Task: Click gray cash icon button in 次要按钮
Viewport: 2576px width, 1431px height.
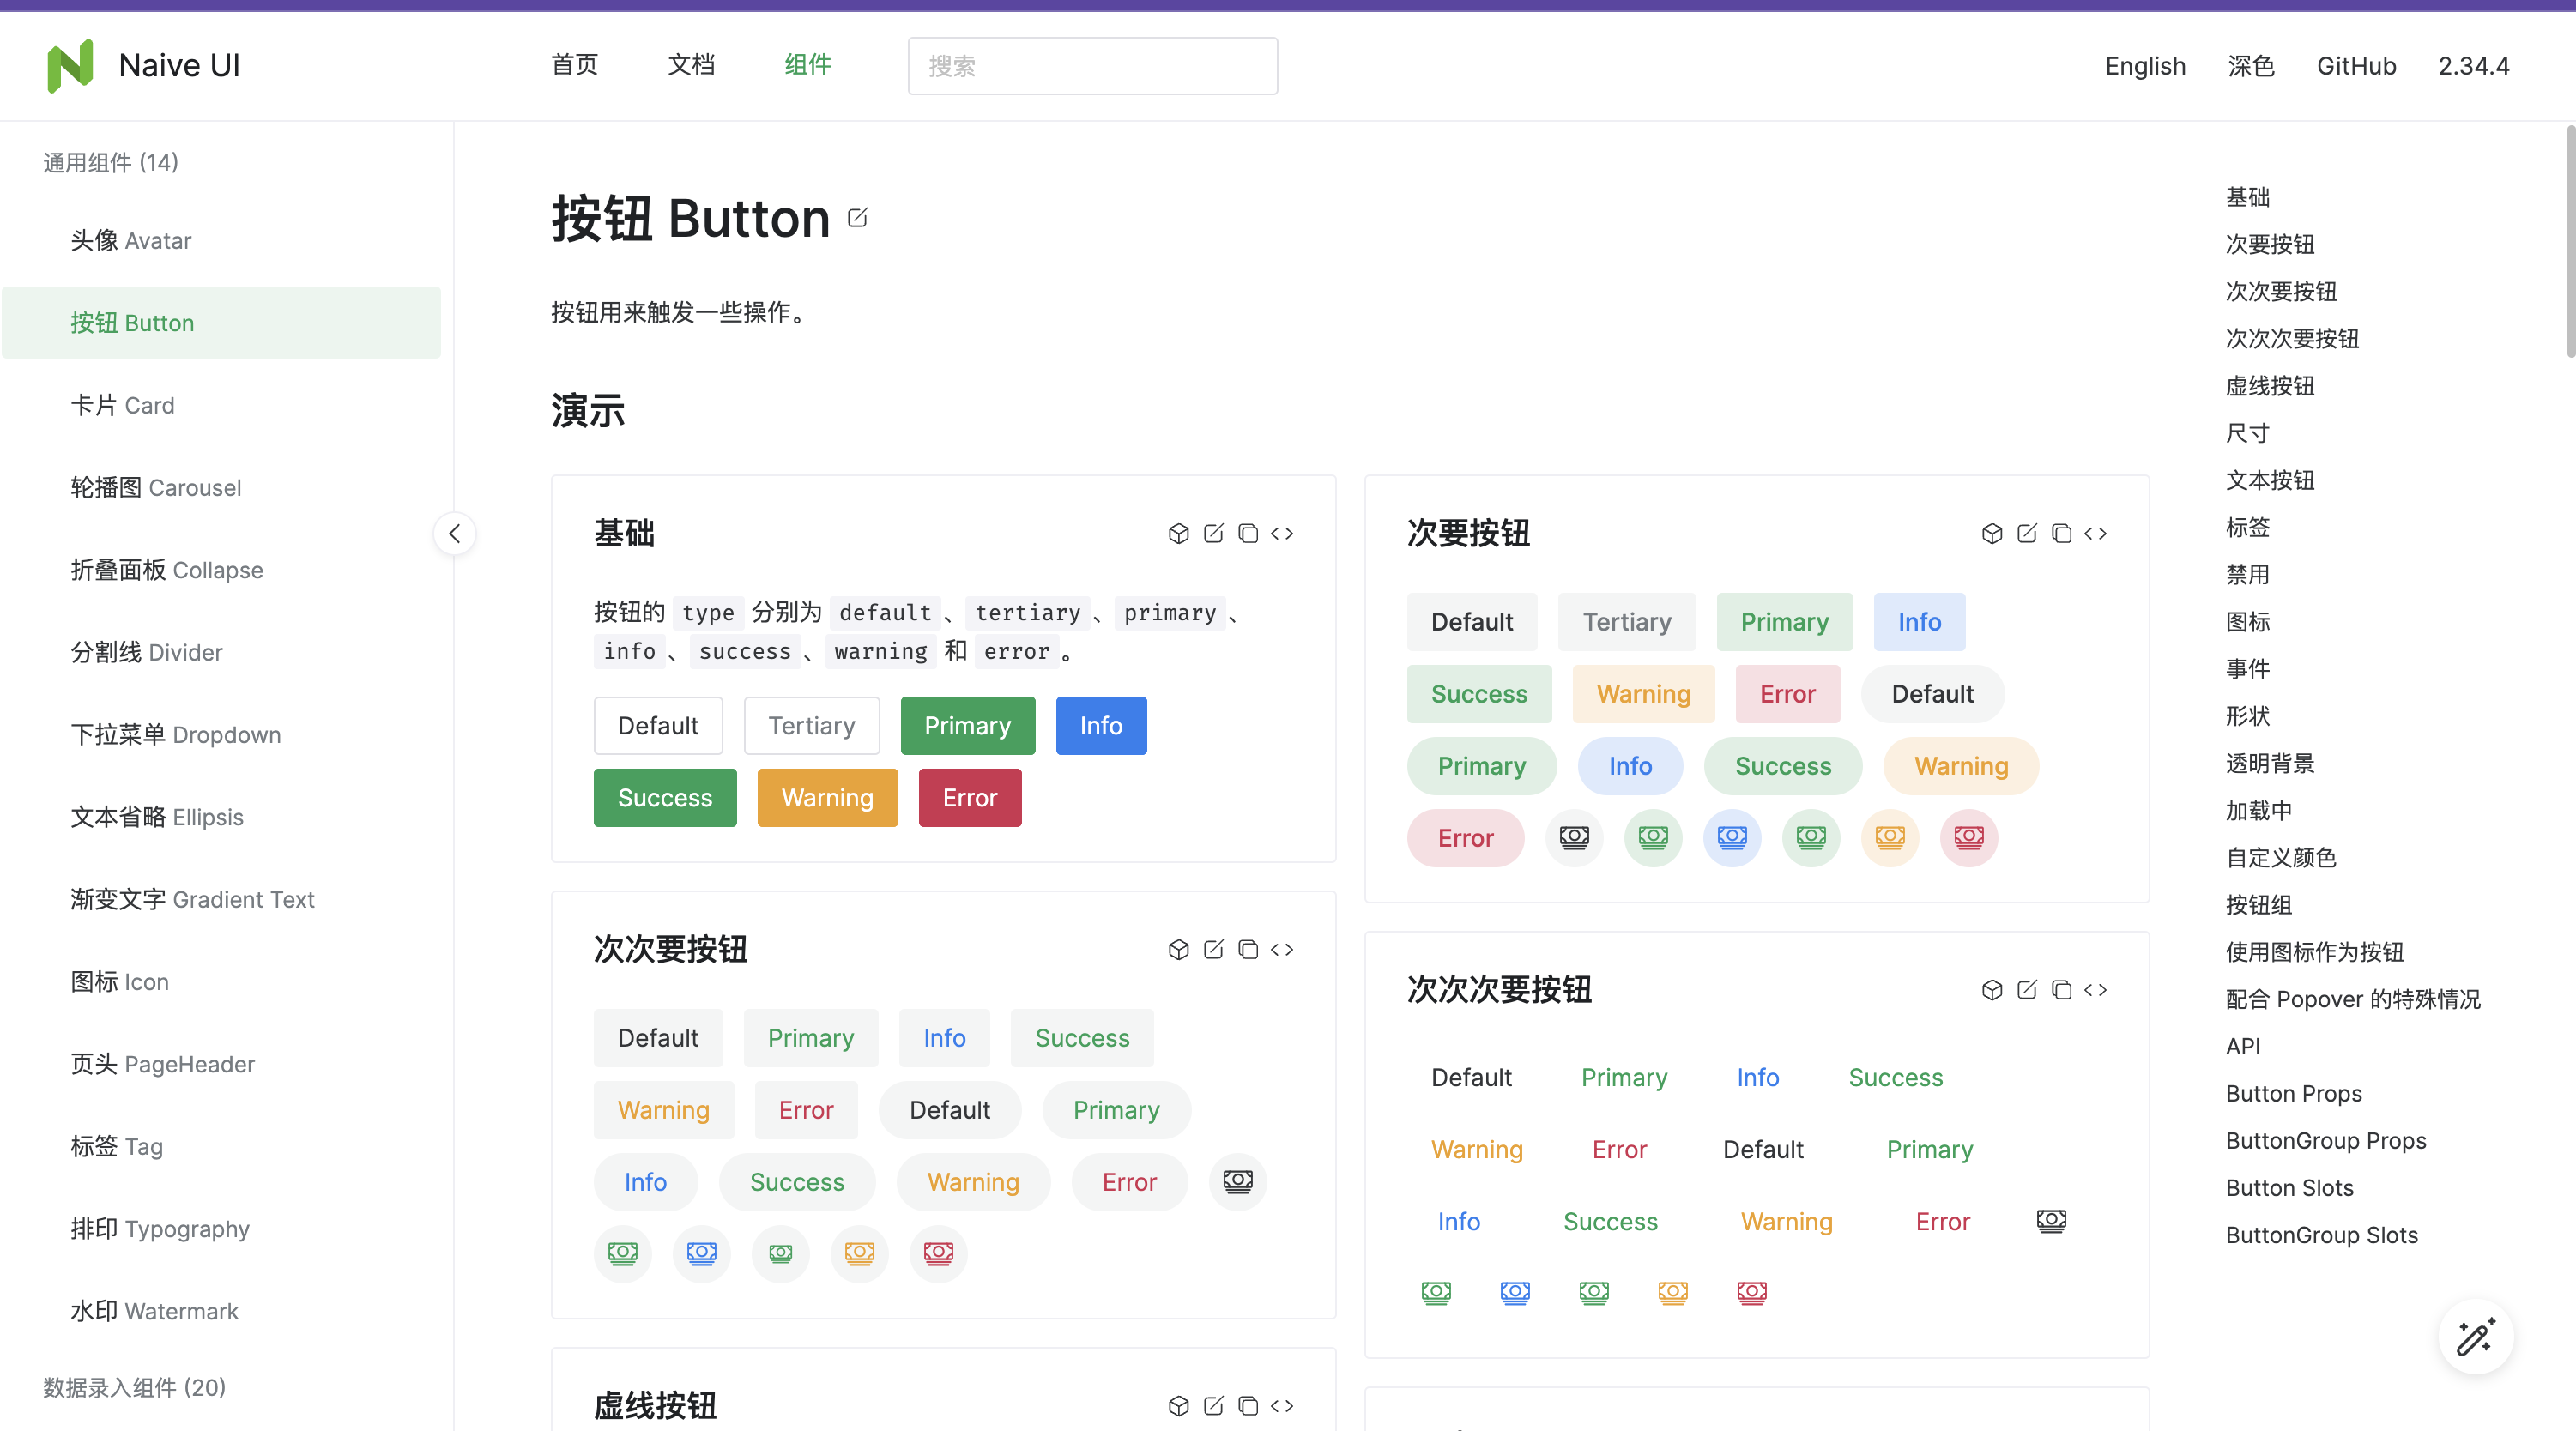Action: (x=1574, y=838)
